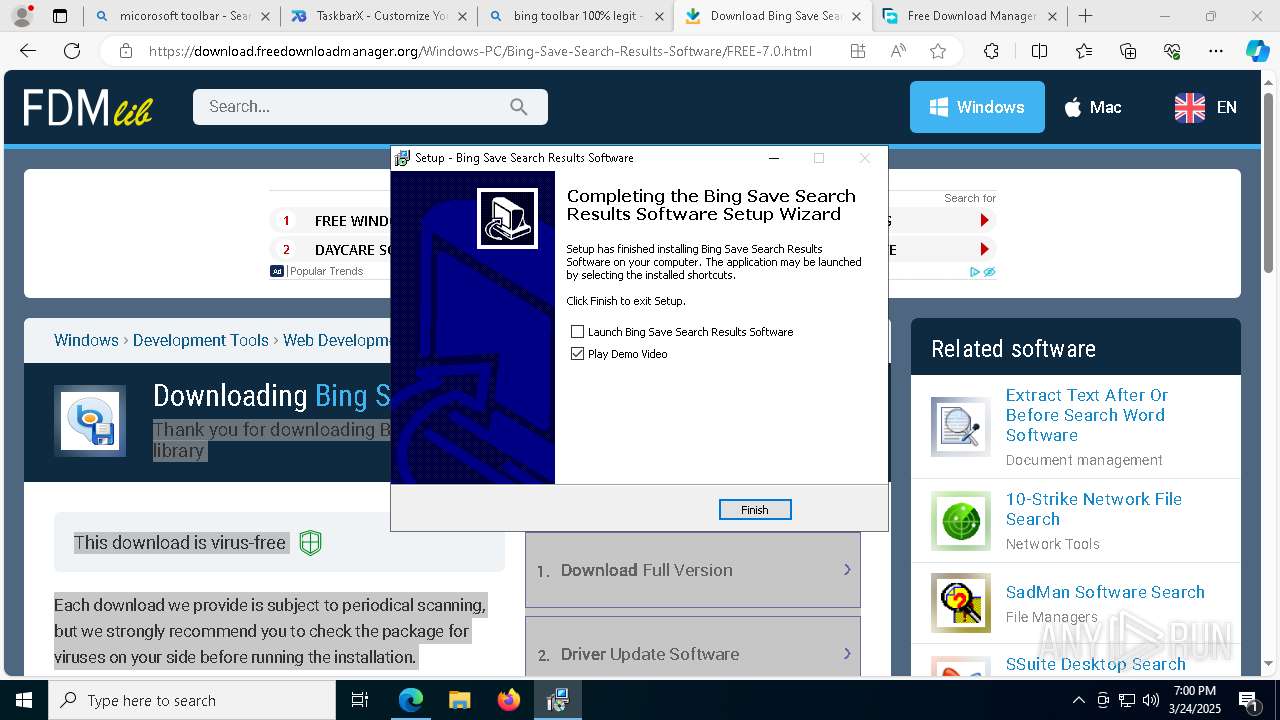1280x720 pixels.
Task: Open Copilot sidebar icon
Action: pyautogui.click(x=1257, y=51)
